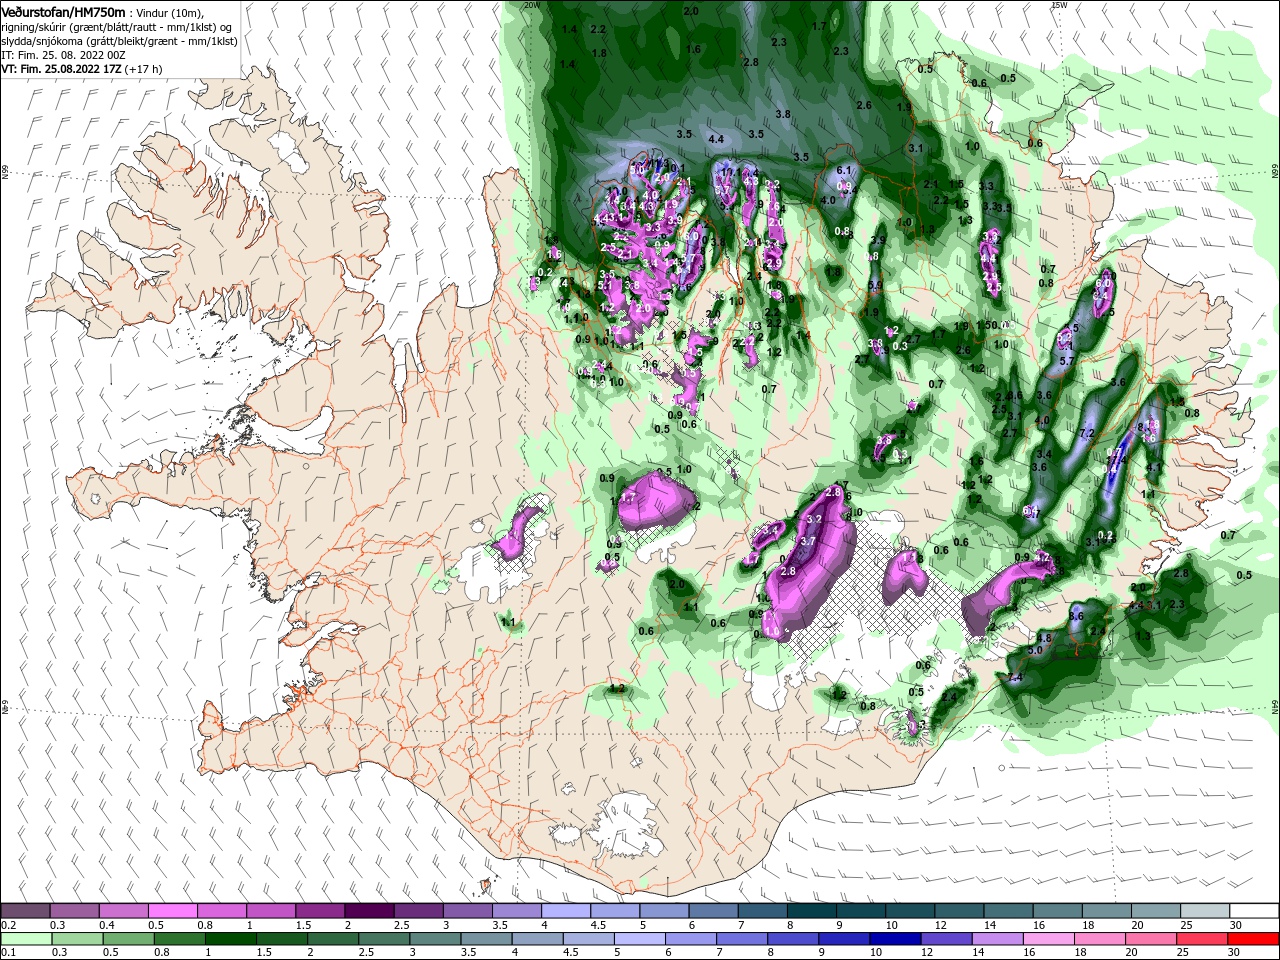The width and height of the screenshot is (1280, 960).
Task: Pick pink 18 swatch in rain scale
Action: coord(1101,939)
